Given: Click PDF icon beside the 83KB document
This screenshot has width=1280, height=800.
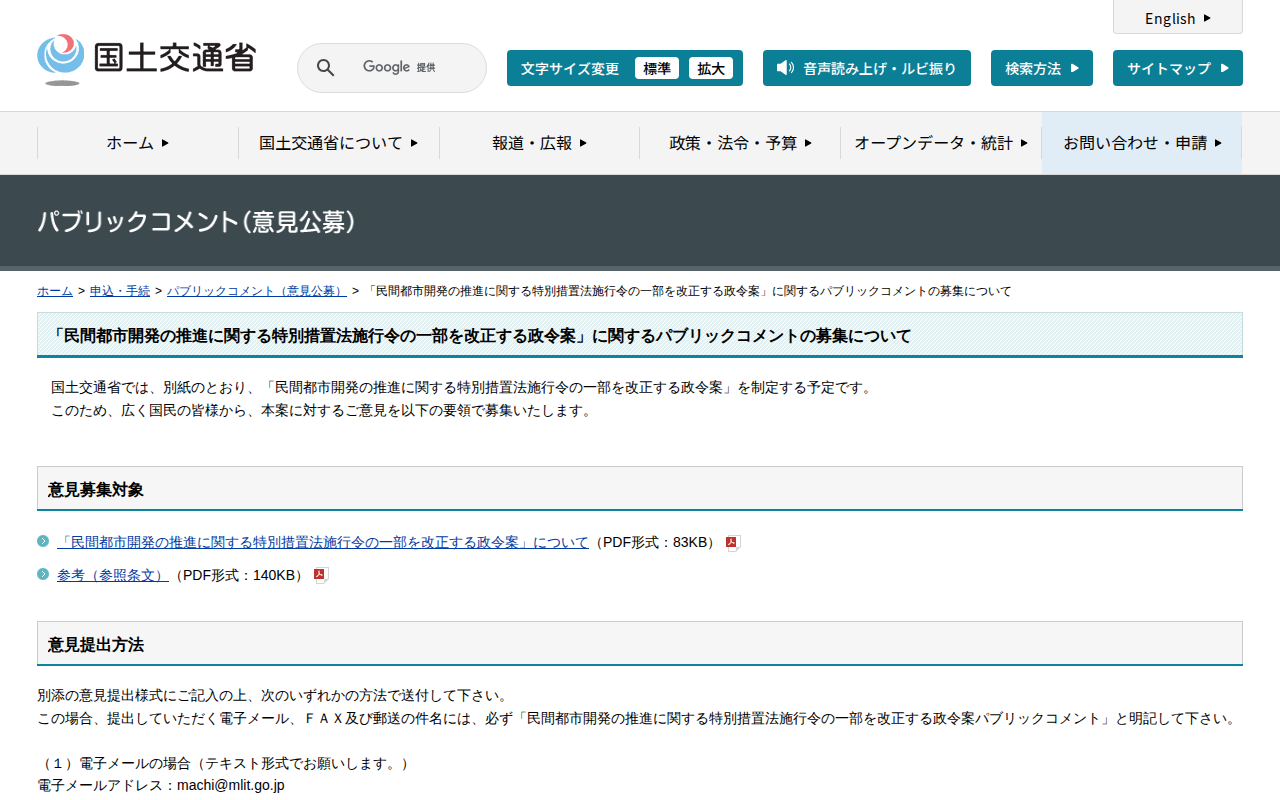Looking at the screenshot, I should pos(732,543).
